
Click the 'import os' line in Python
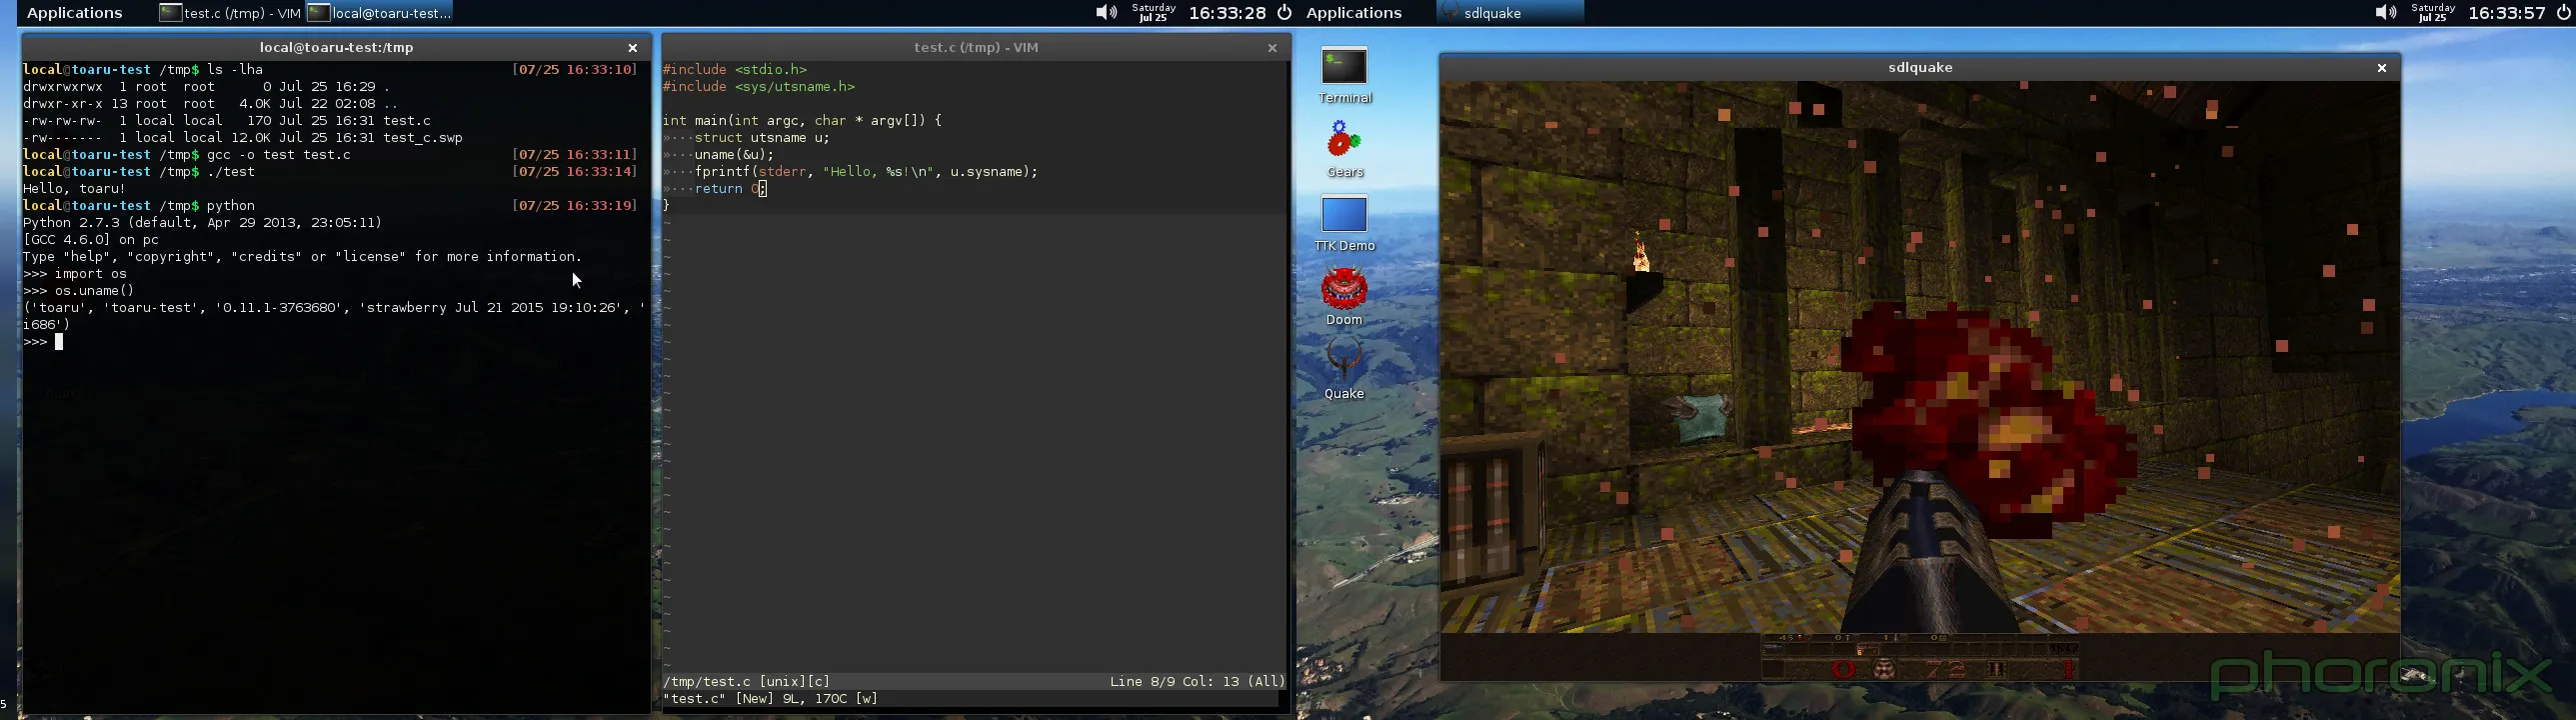[x=75, y=274]
